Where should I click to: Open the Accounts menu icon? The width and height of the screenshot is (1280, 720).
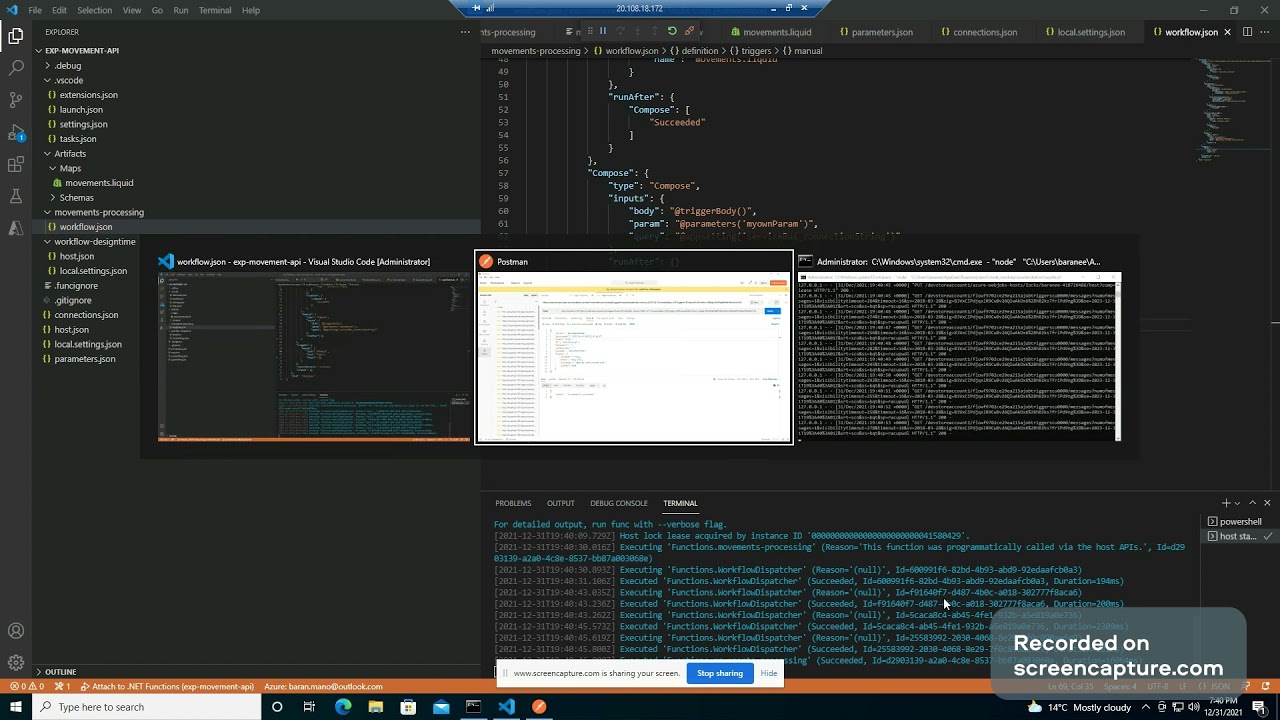tap(16, 631)
